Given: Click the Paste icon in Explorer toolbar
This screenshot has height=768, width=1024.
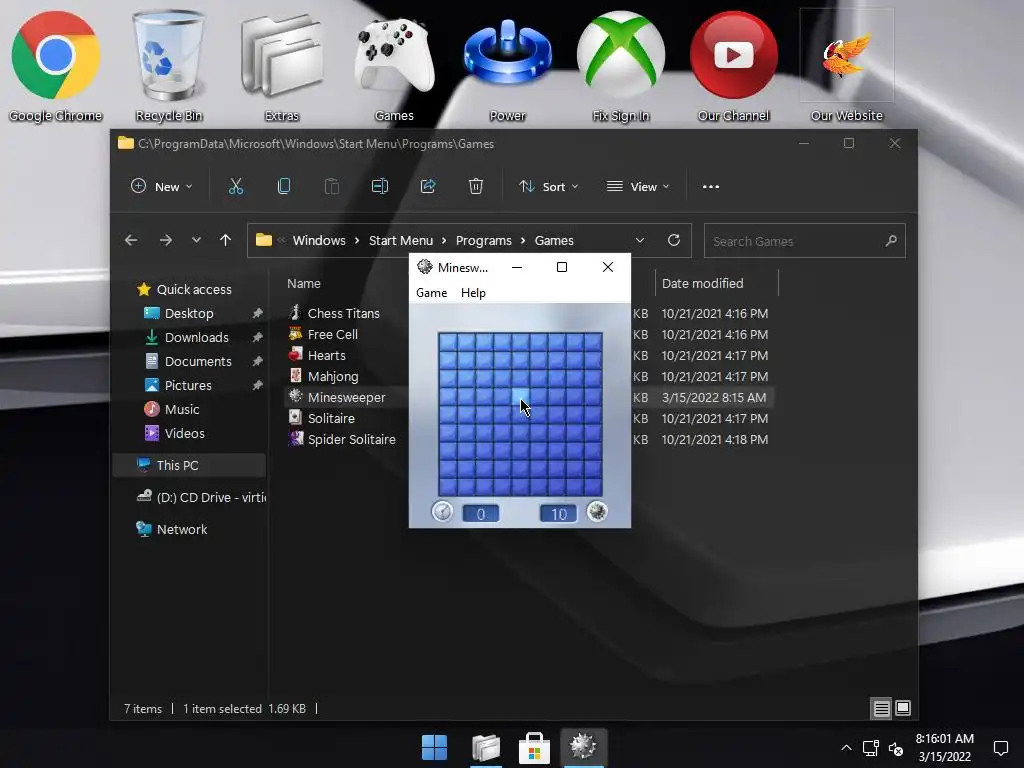Looking at the screenshot, I should [x=332, y=186].
